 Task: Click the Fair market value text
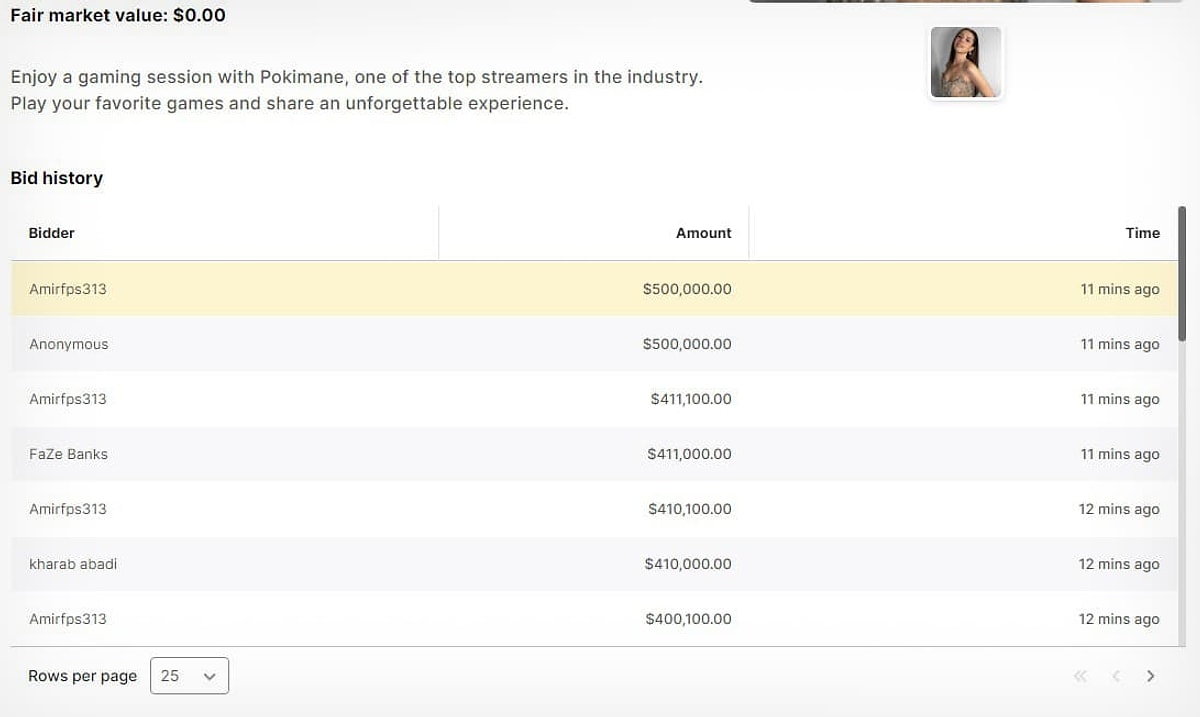click(118, 15)
